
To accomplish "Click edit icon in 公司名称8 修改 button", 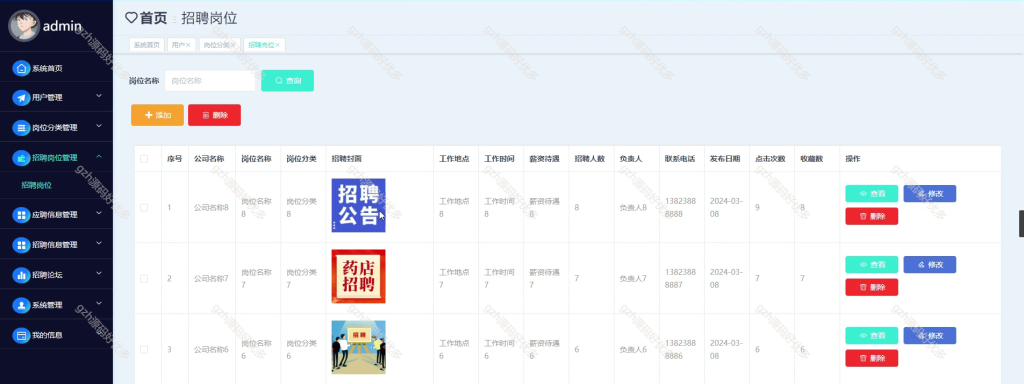I will click(x=921, y=194).
